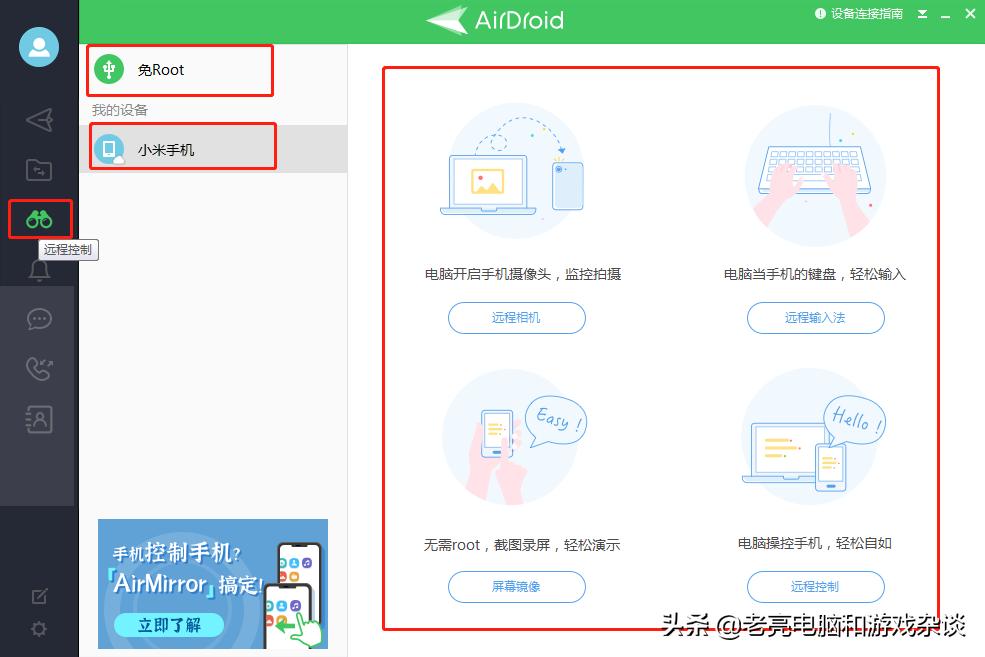Start 屏幕镜像 (Screen Mirroring)
The height and width of the screenshot is (657, 985).
[x=516, y=587]
